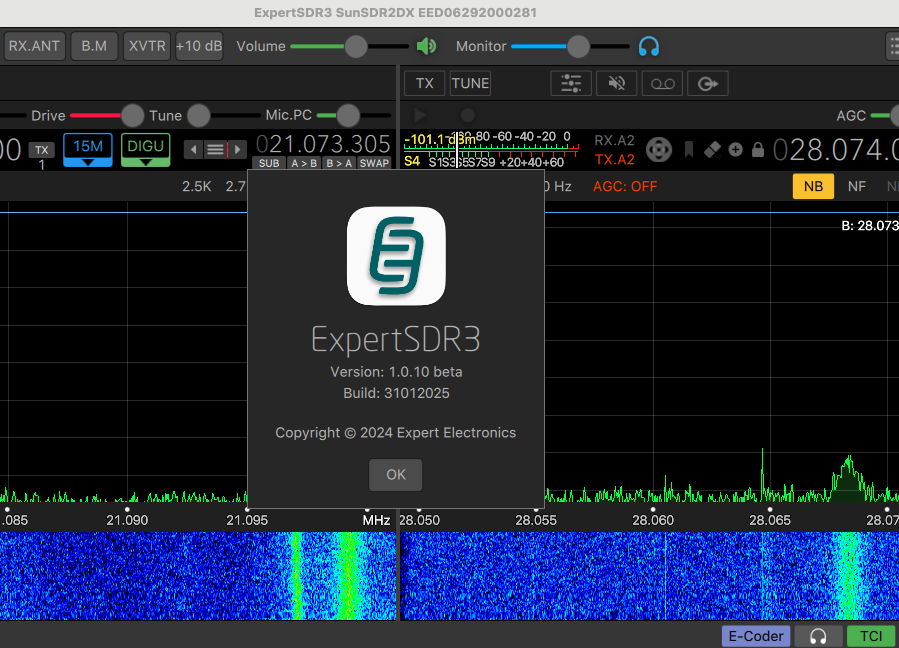Click the 28.074 frequency display
This screenshot has height=648, width=899.
836,150
